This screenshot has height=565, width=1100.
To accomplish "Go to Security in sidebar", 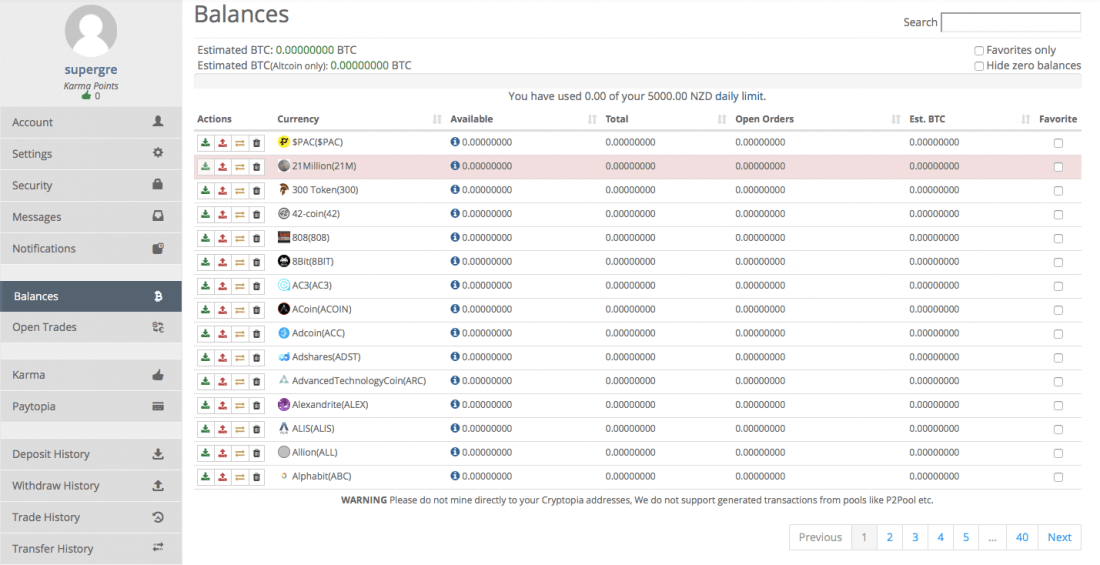I will point(90,185).
